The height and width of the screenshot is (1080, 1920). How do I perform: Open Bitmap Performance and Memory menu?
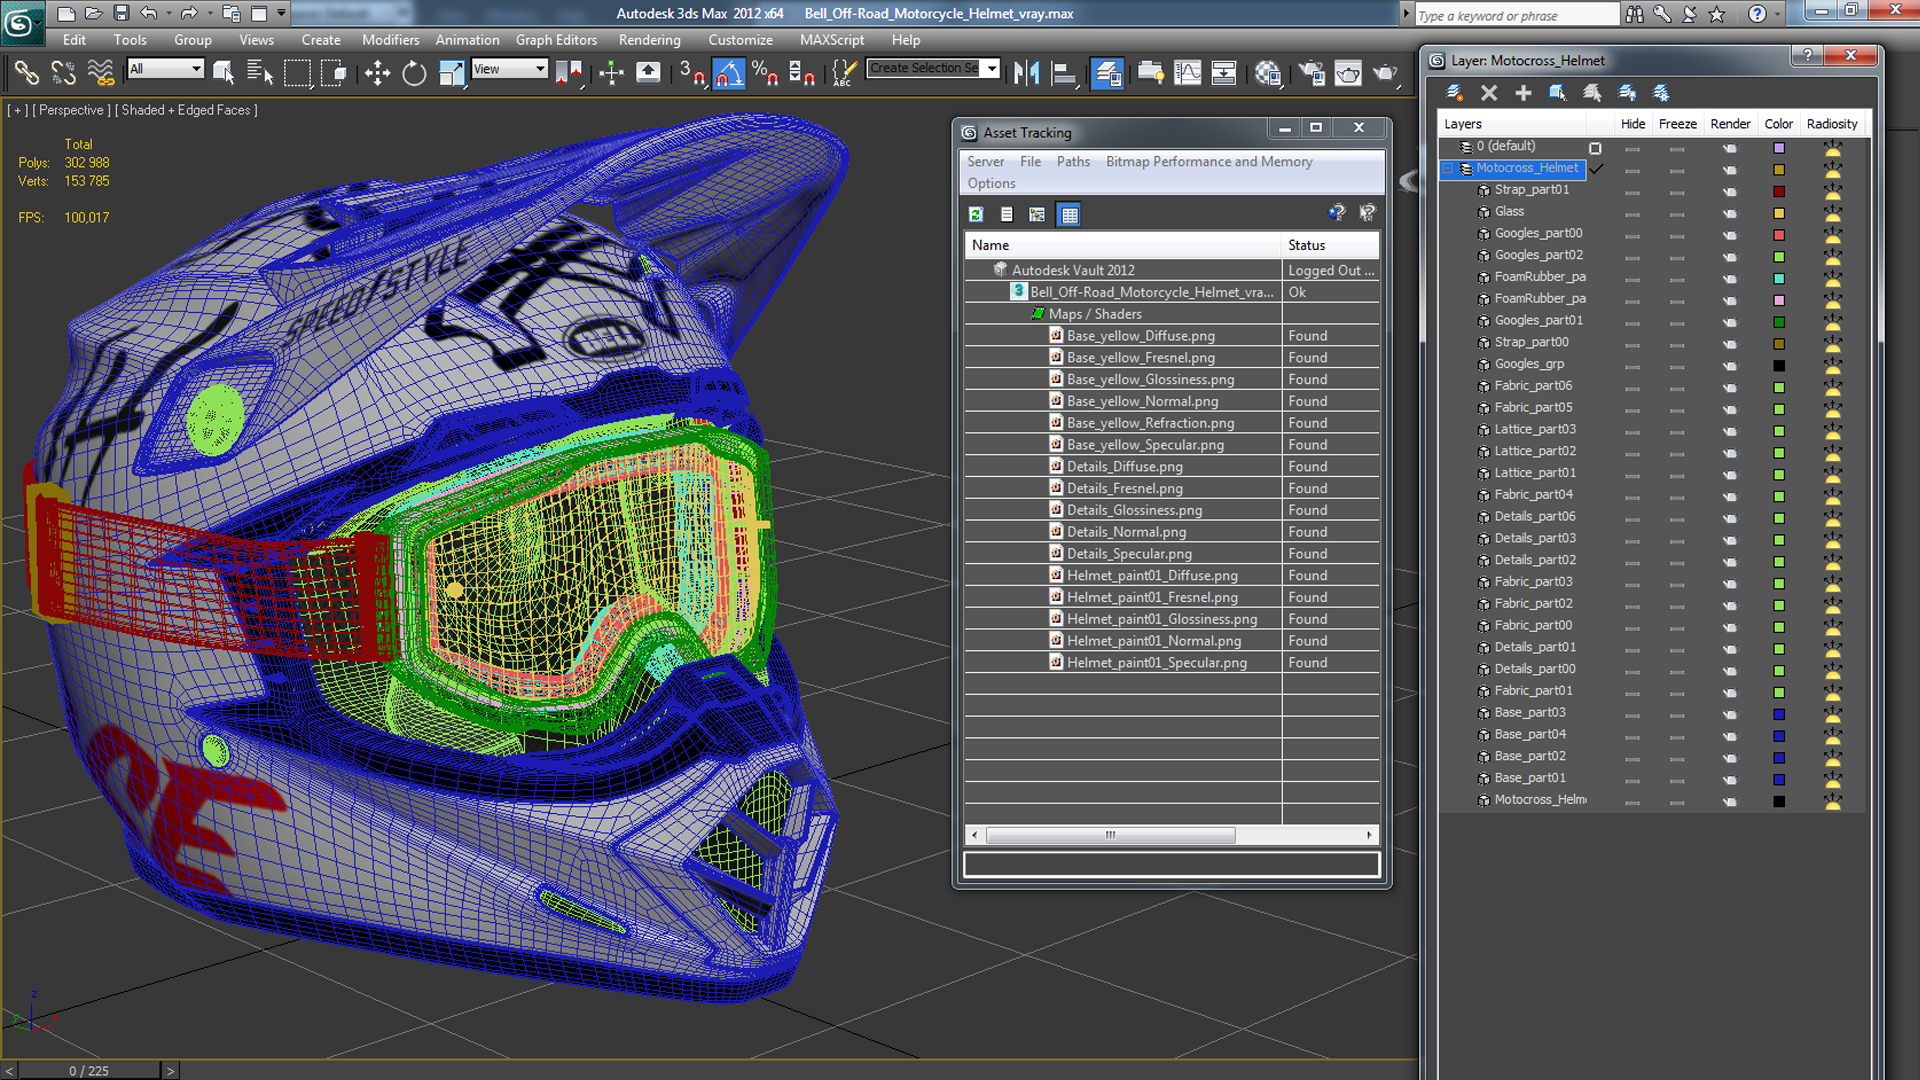point(1208,161)
